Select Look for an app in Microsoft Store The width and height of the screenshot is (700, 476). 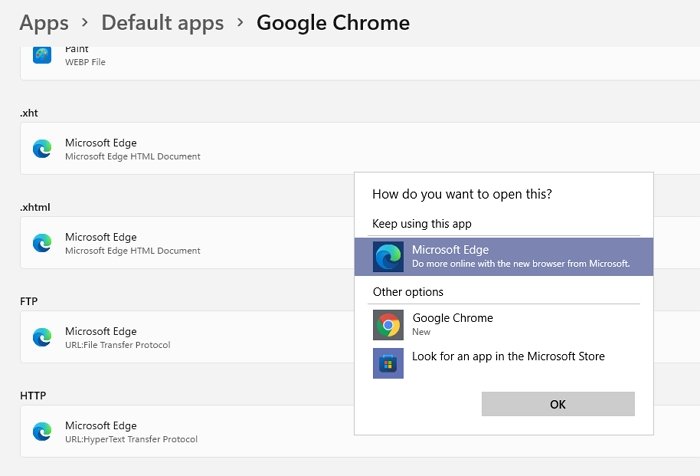click(508, 357)
